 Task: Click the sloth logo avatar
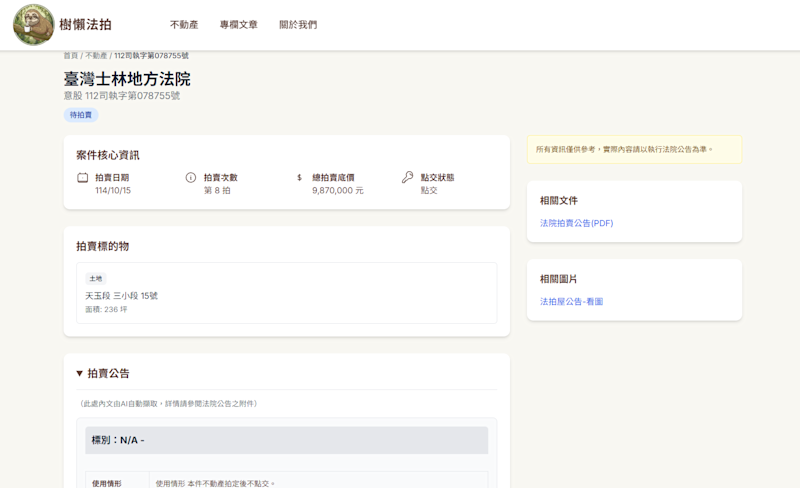point(34,25)
